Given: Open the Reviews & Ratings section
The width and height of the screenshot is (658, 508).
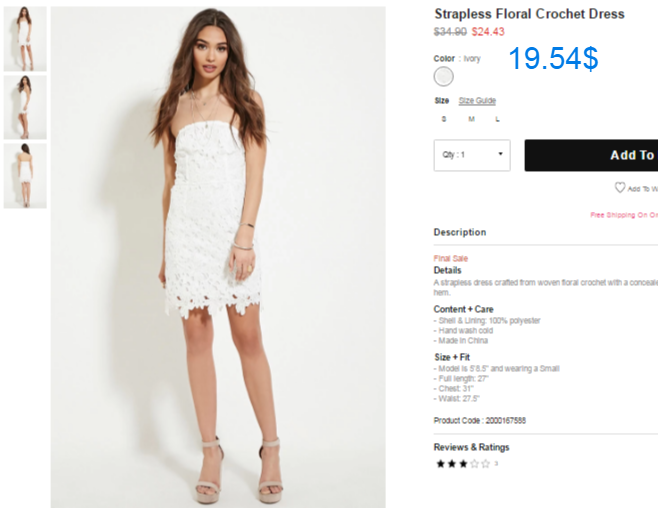Looking at the screenshot, I should click(x=471, y=447).
